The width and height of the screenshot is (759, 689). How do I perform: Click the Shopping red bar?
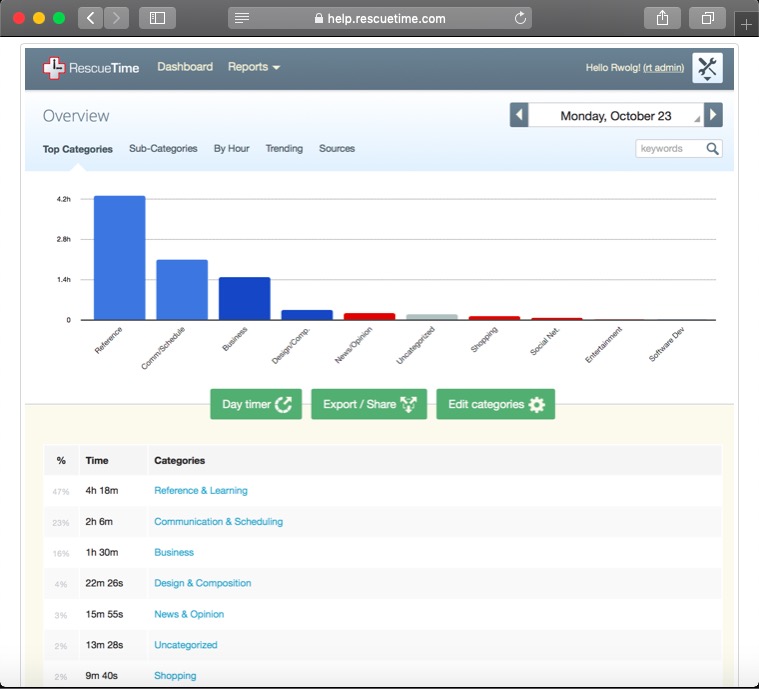494,318
